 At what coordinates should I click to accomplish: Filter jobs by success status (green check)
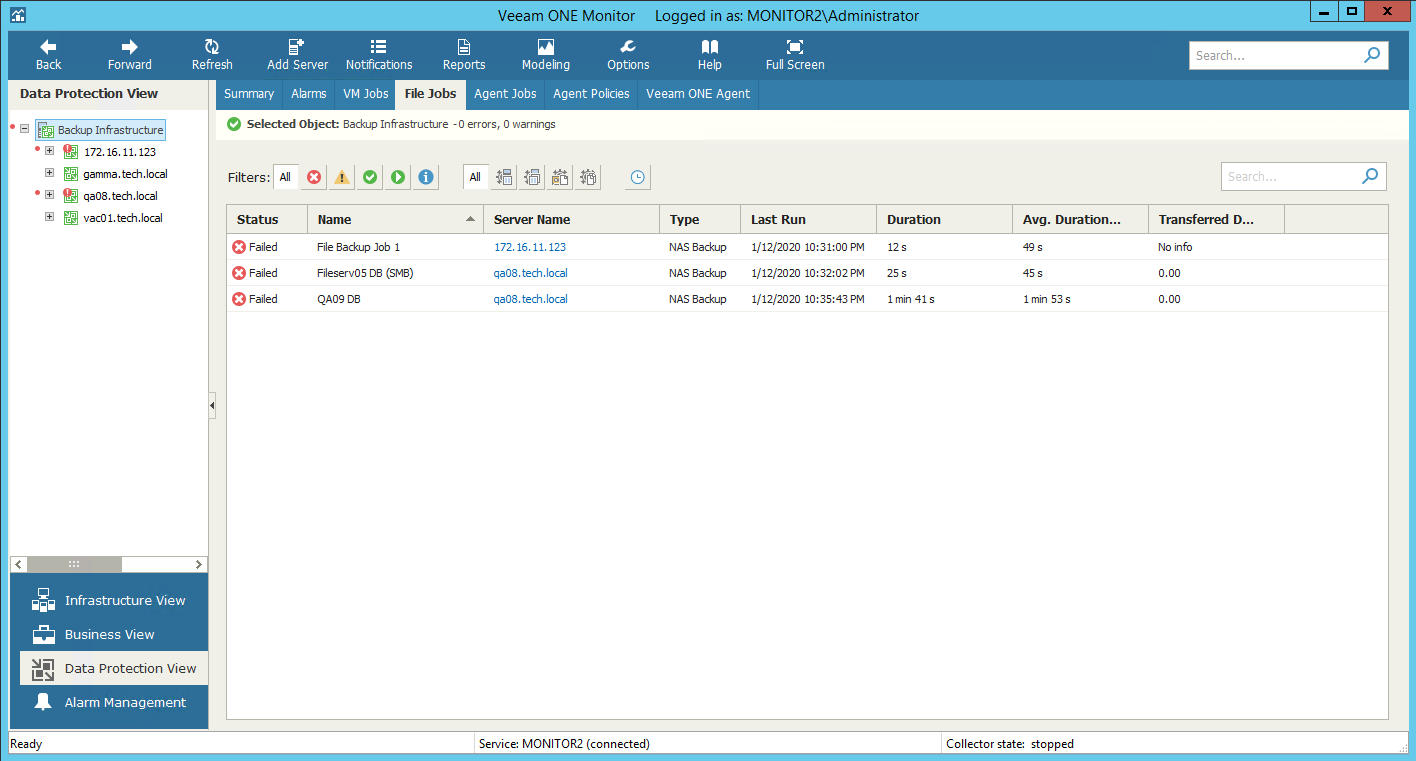coord(370,177)
